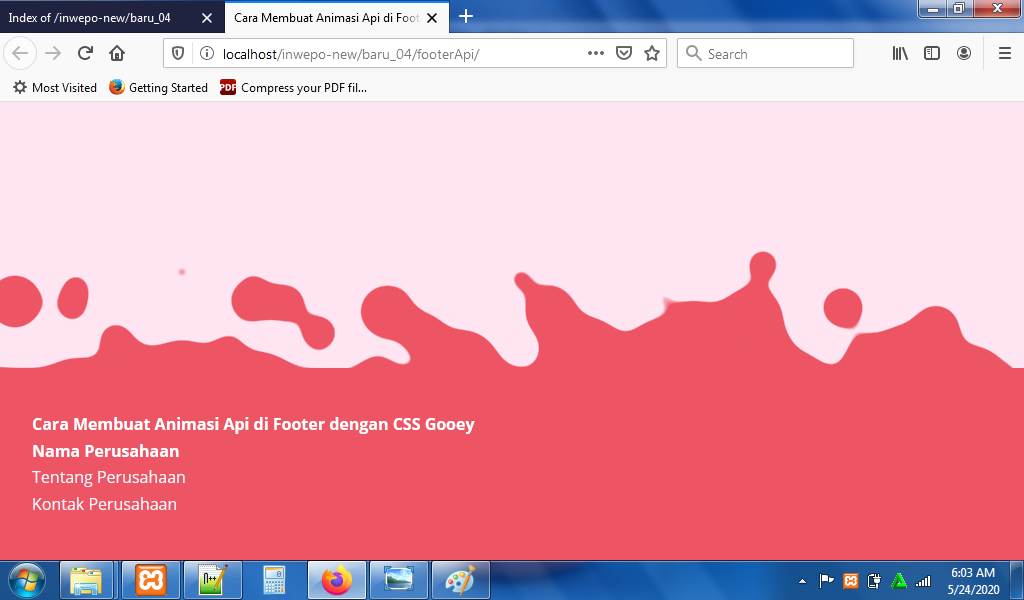Image resolution: width=1024 pixels, height=600 pixels.
Task: Click Show Desktop strip on taskbar
Action: pyautogui.click(x=1017, y=580)
